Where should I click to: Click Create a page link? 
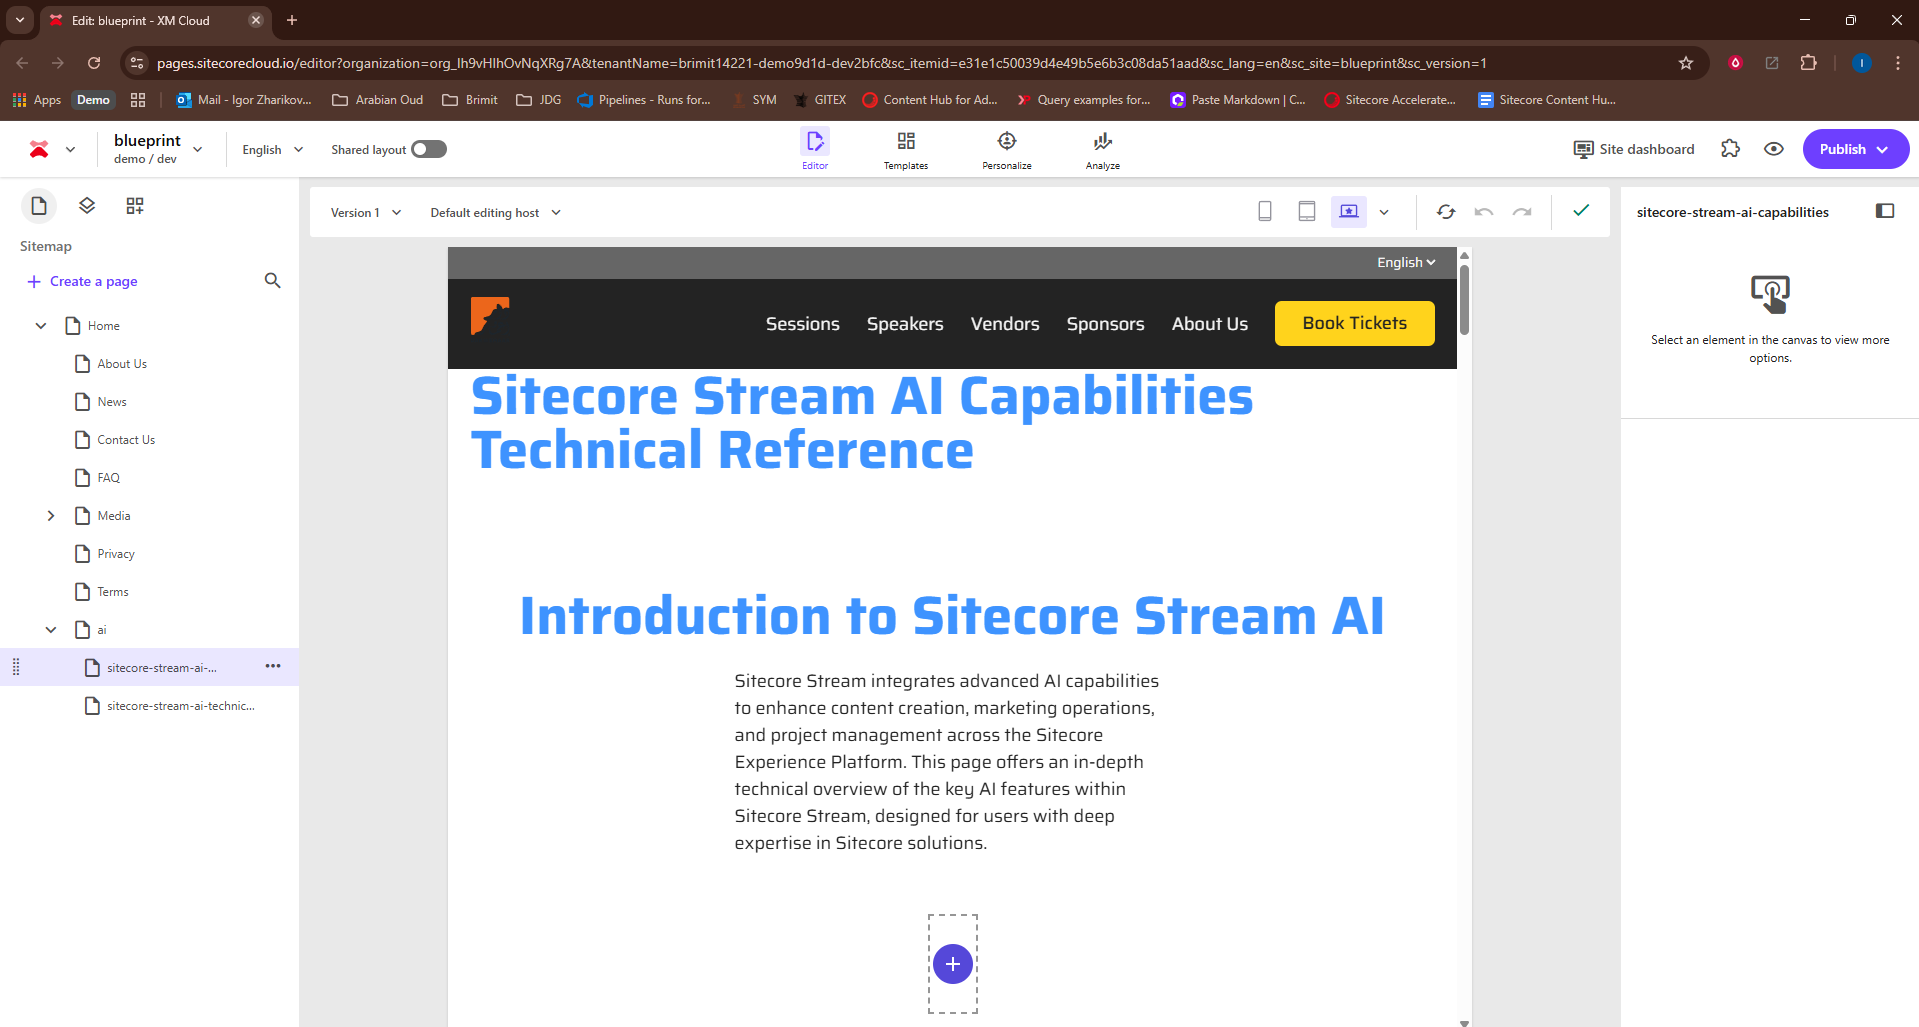(x=82, y=281)
